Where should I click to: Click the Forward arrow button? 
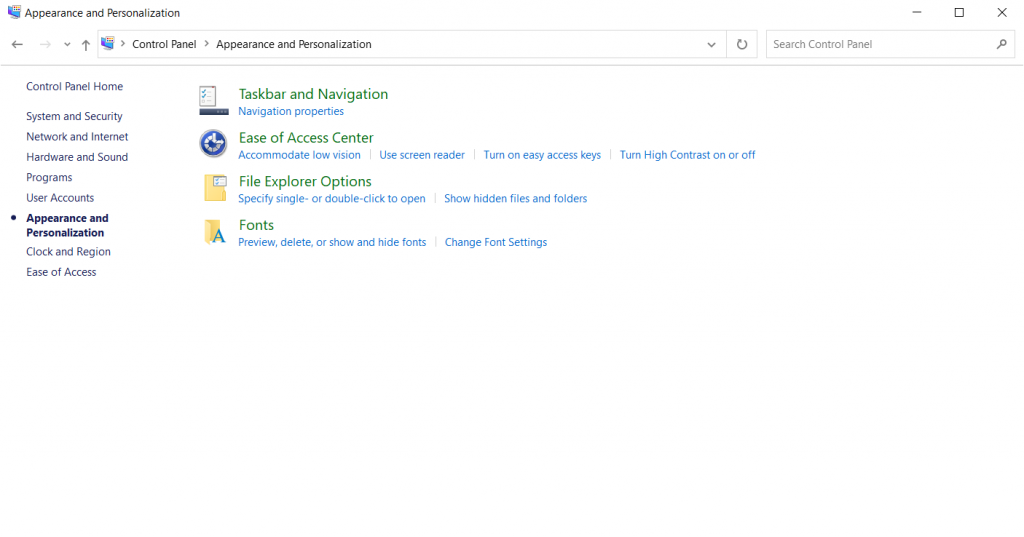[x=45, y=44]
